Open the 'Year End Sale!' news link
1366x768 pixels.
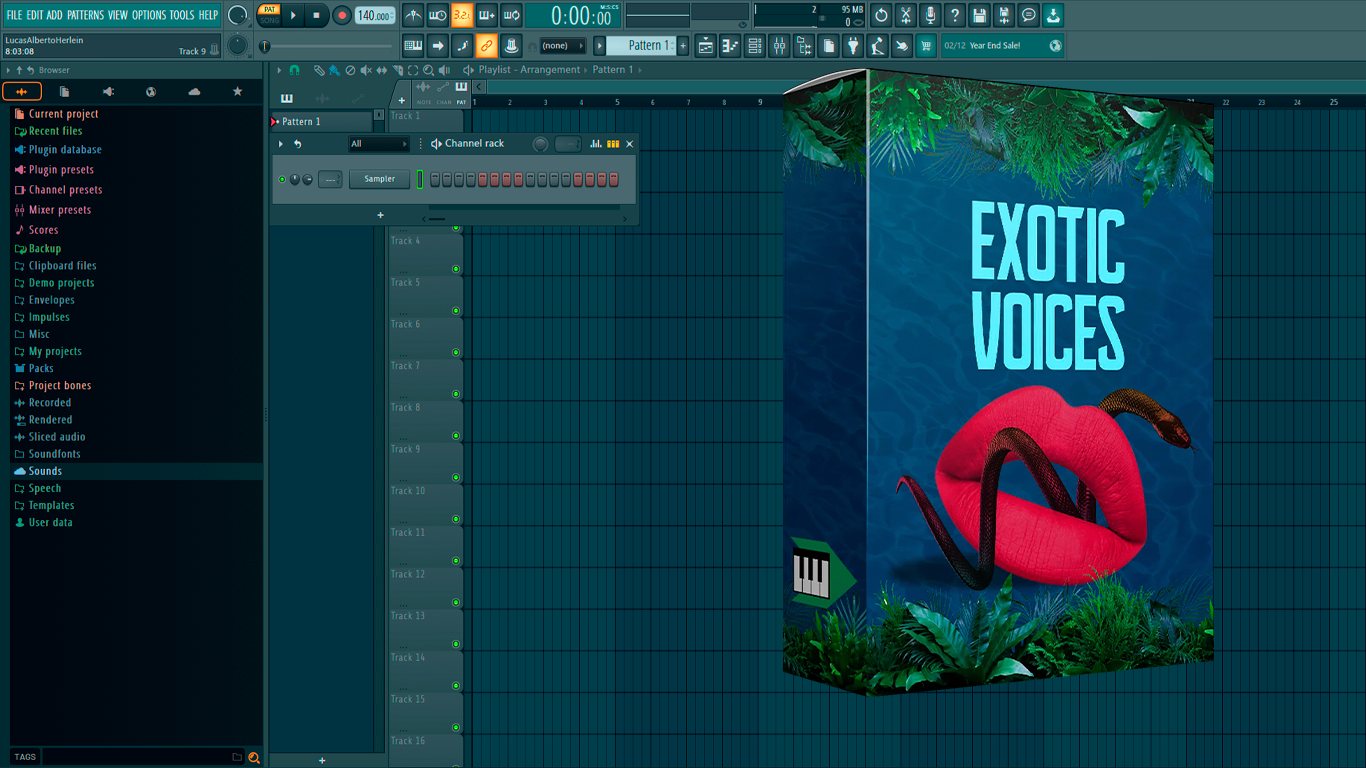1002,45
